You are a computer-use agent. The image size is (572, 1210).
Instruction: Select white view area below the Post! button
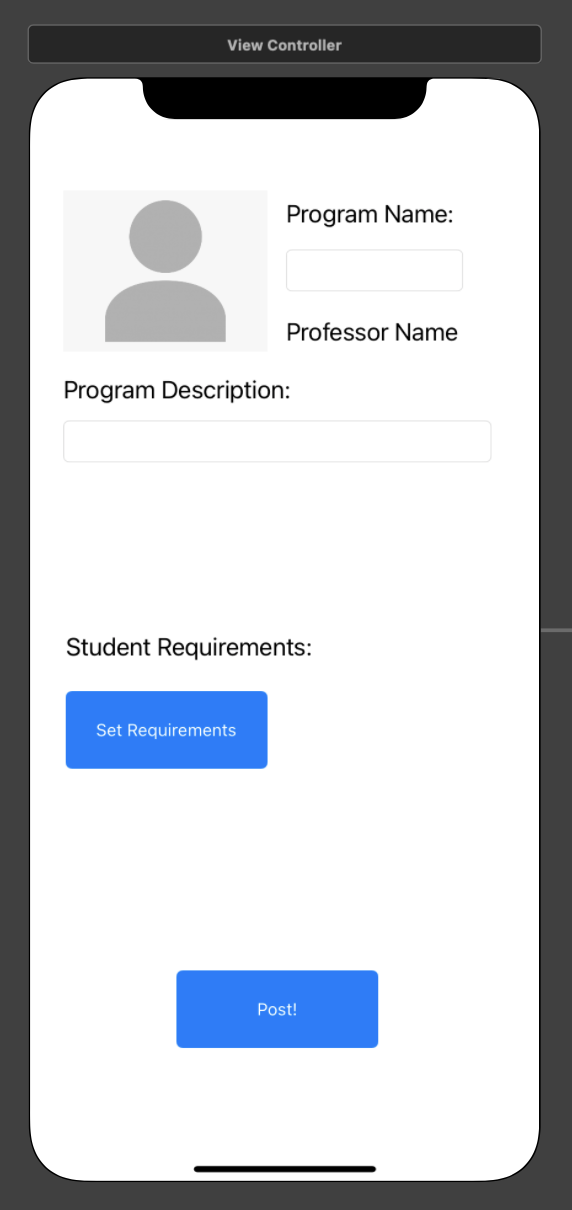285,1100
